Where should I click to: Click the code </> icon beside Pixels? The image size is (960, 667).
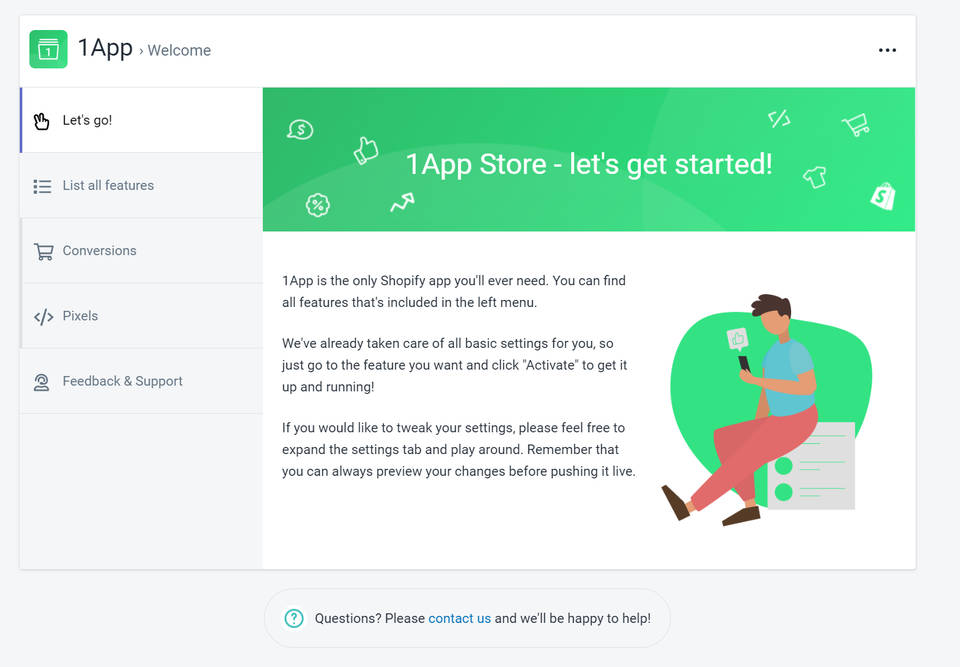pos(42,315)
